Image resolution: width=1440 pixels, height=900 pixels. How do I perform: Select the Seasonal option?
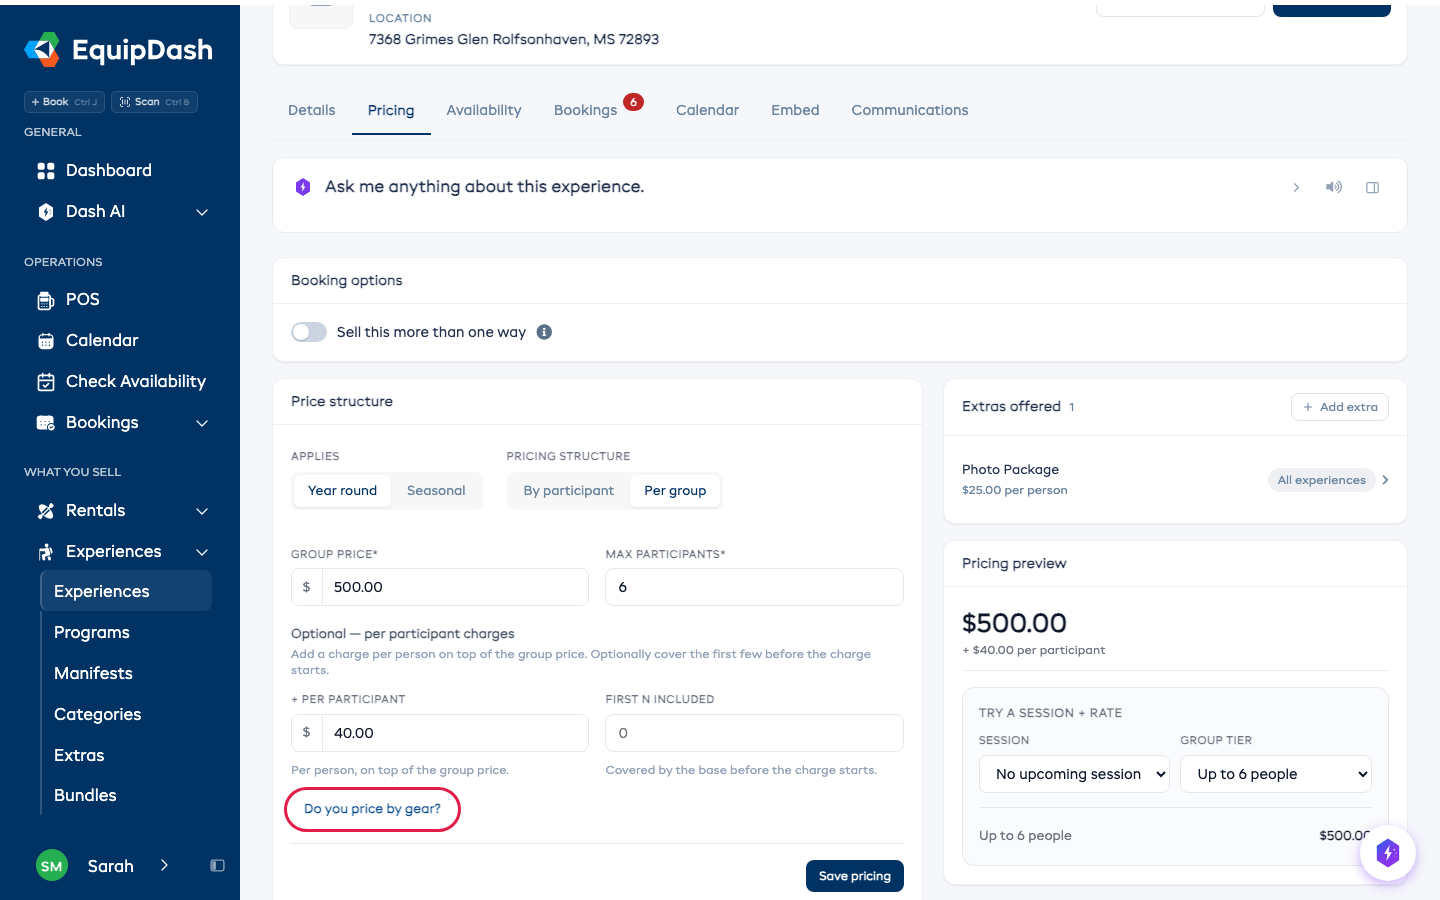436,491
